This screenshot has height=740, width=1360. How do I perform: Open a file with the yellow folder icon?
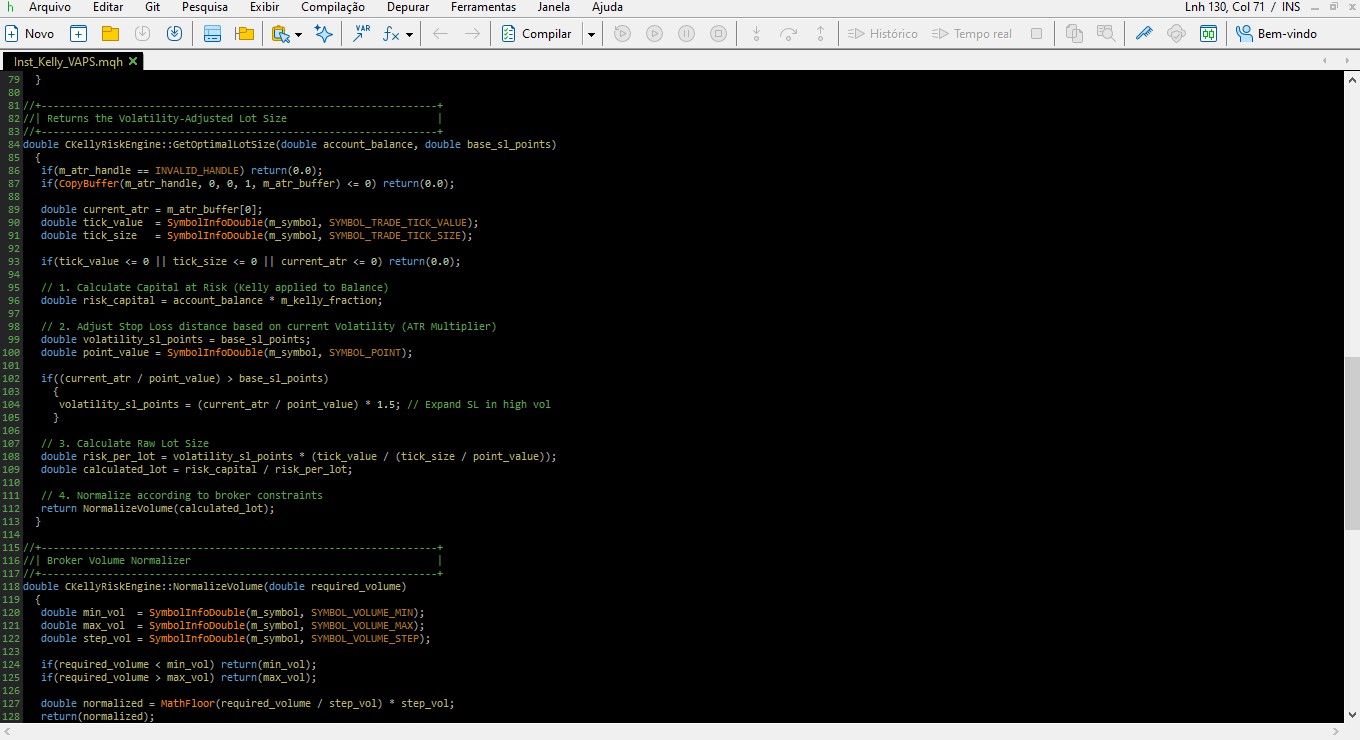pyautogui.click(x=112, y=33)
